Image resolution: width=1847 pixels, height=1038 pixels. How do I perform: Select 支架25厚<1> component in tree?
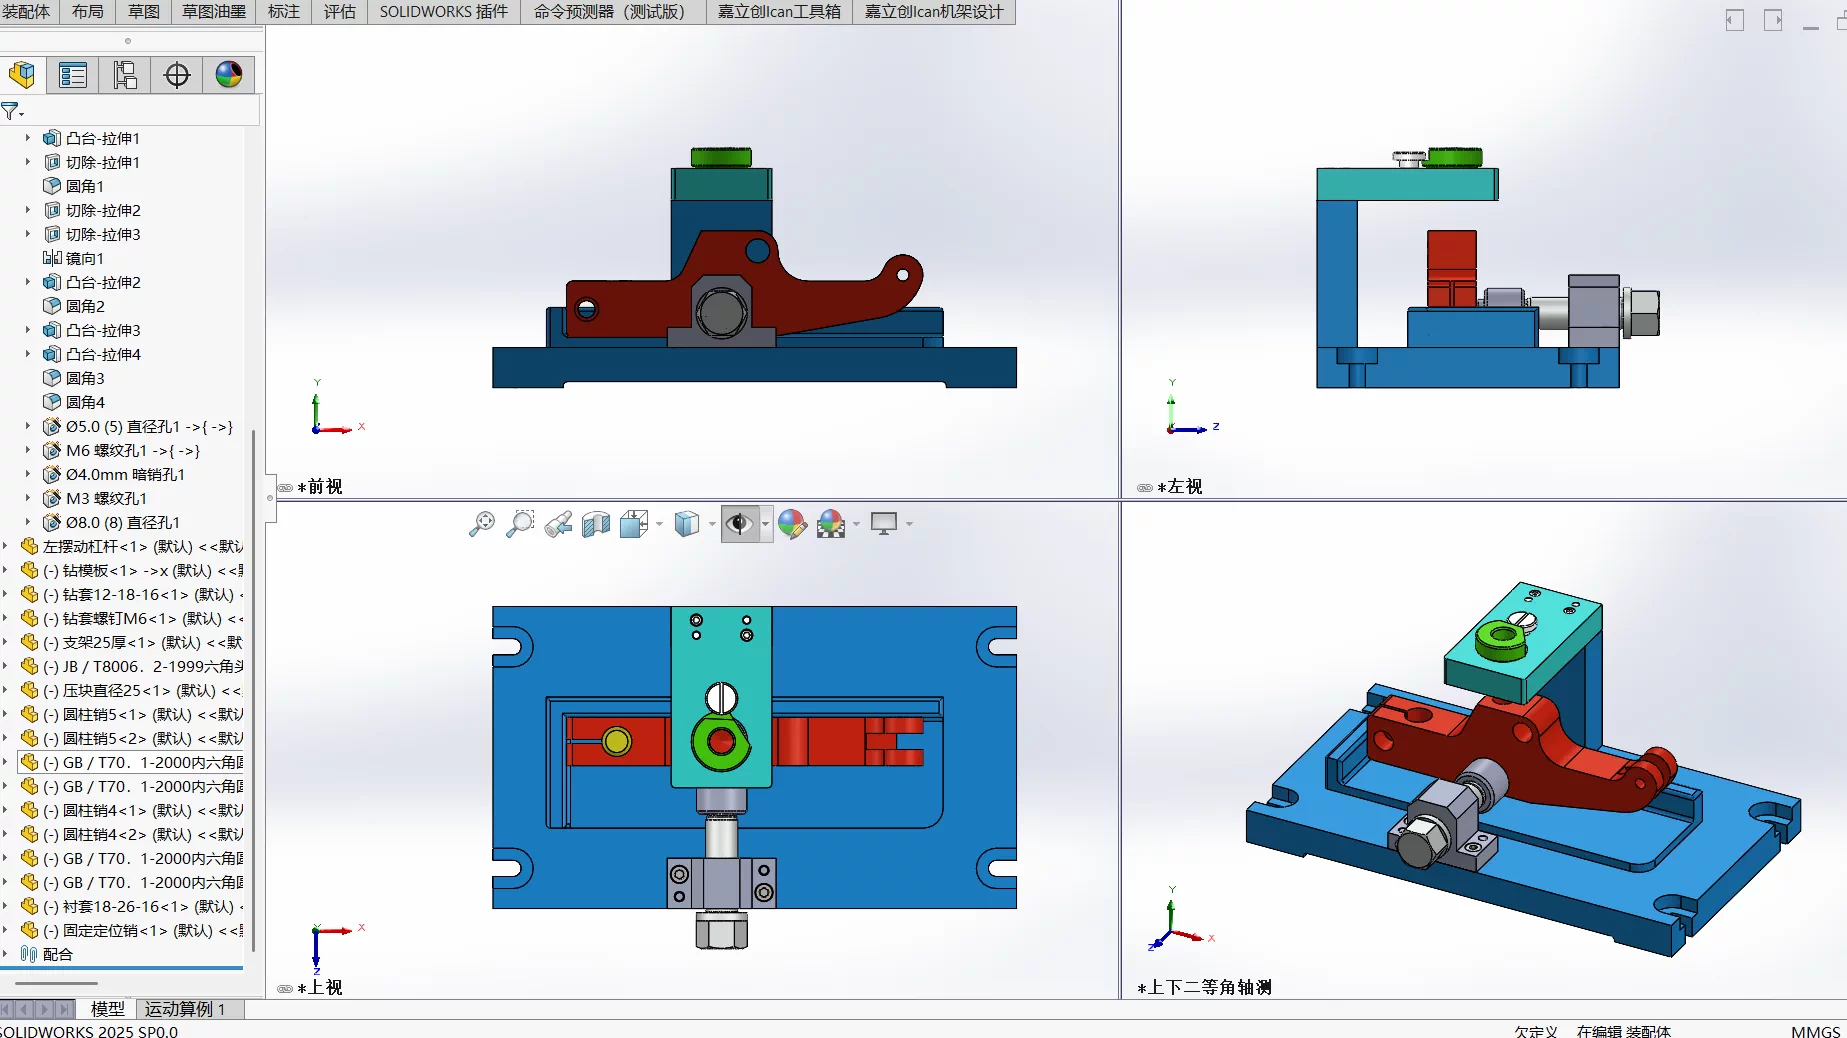pyautogui.click(x=131, y=642)
